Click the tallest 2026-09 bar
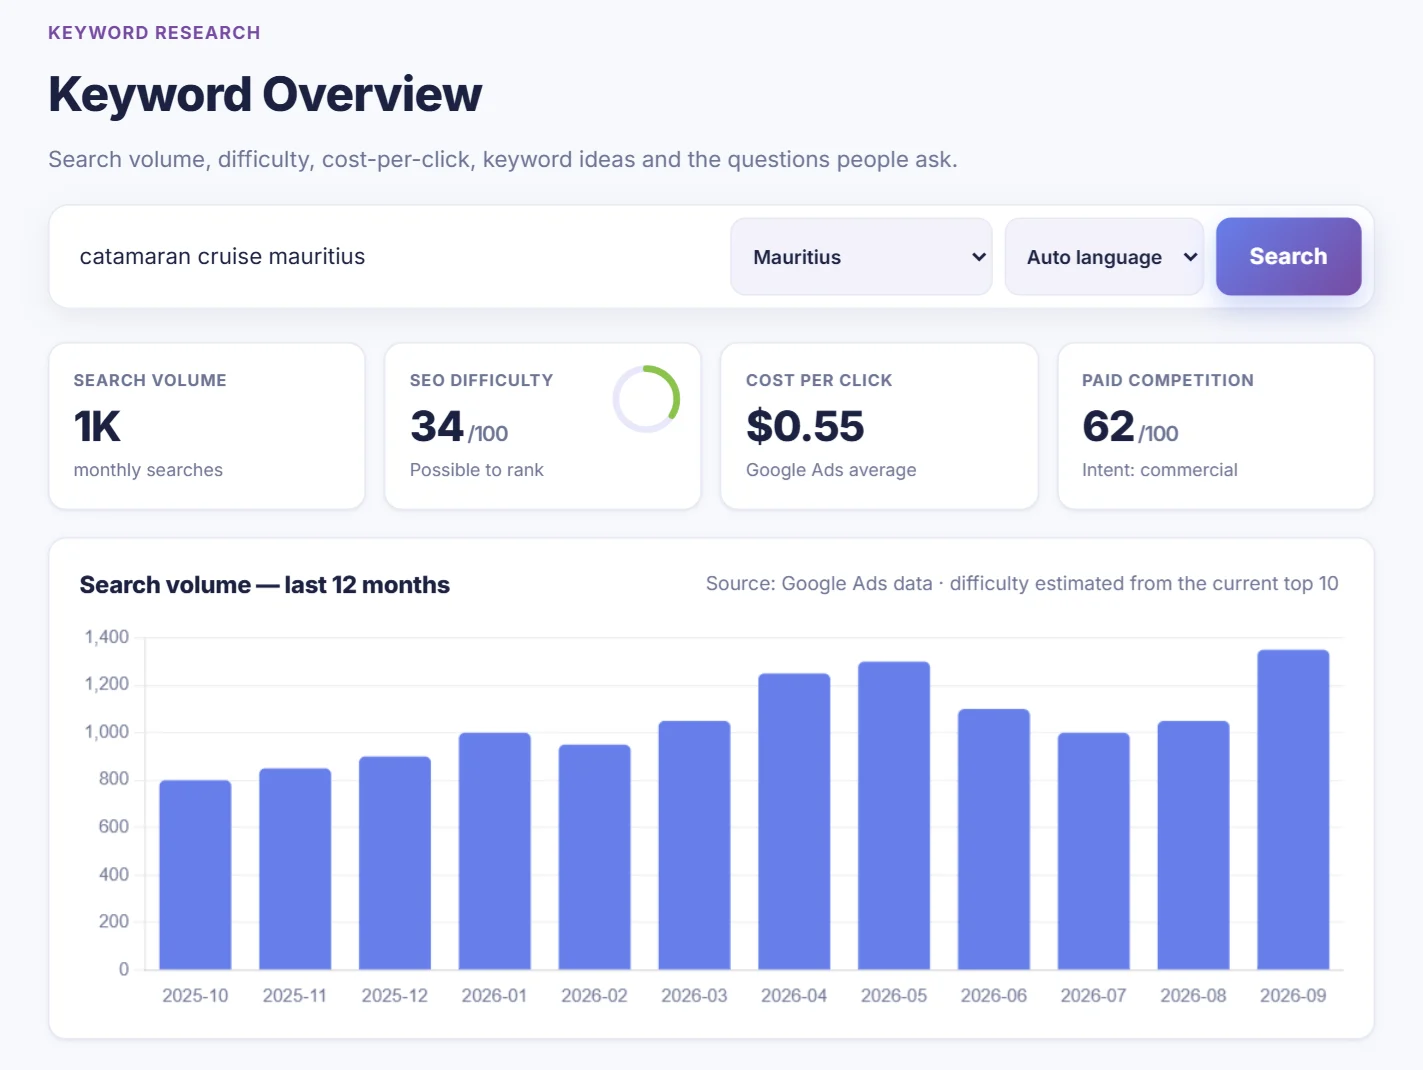Image resolution: width=1423 pixels, height=1070 pixels. click(1293, 810)
